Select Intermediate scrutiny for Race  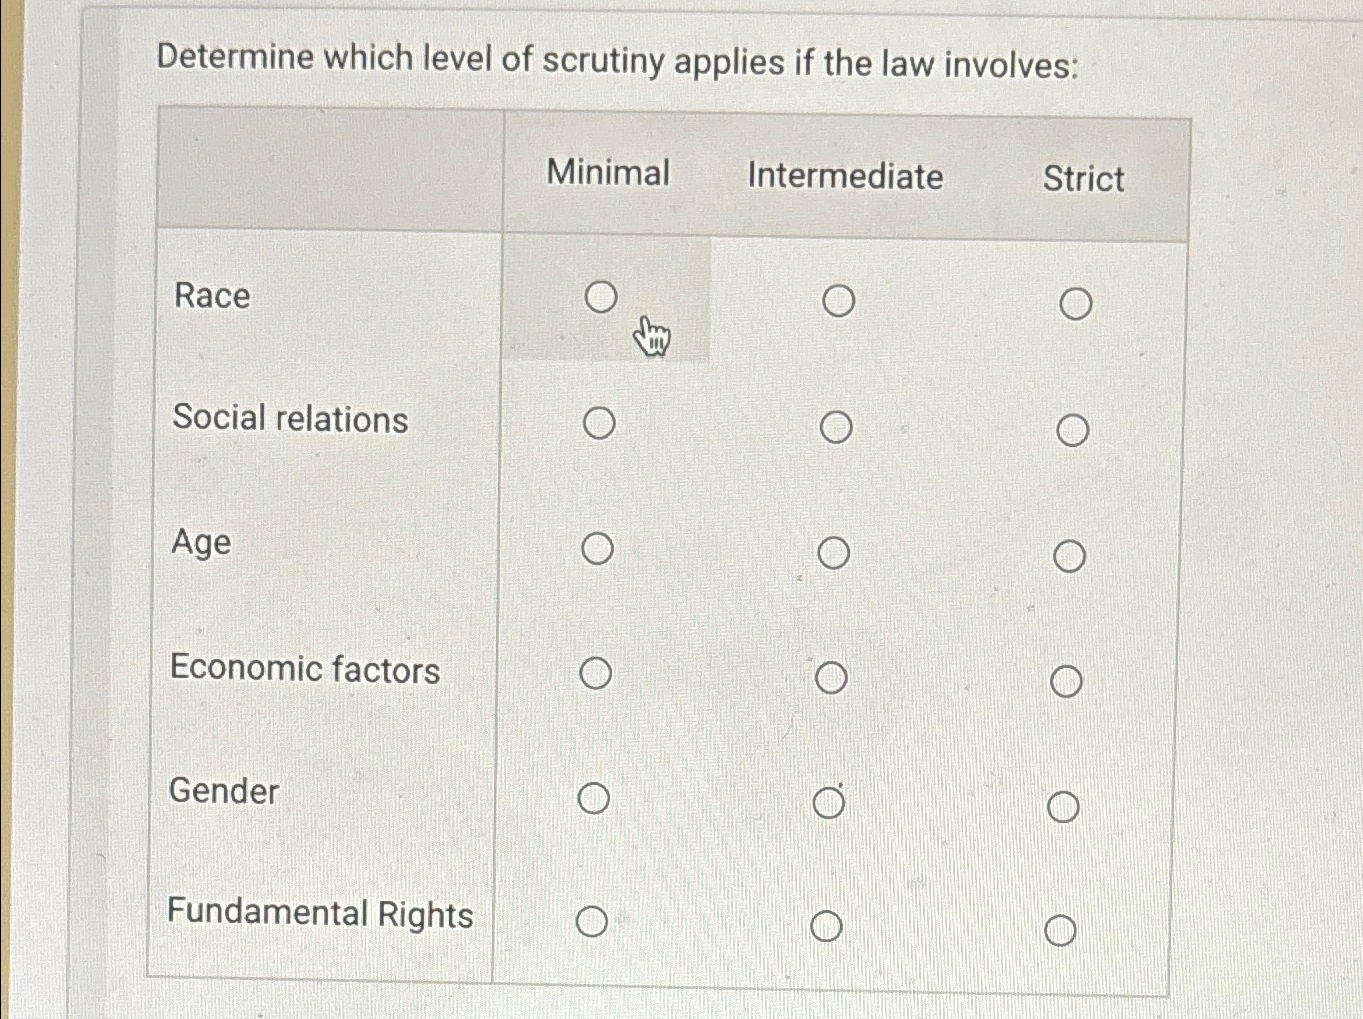838,300
